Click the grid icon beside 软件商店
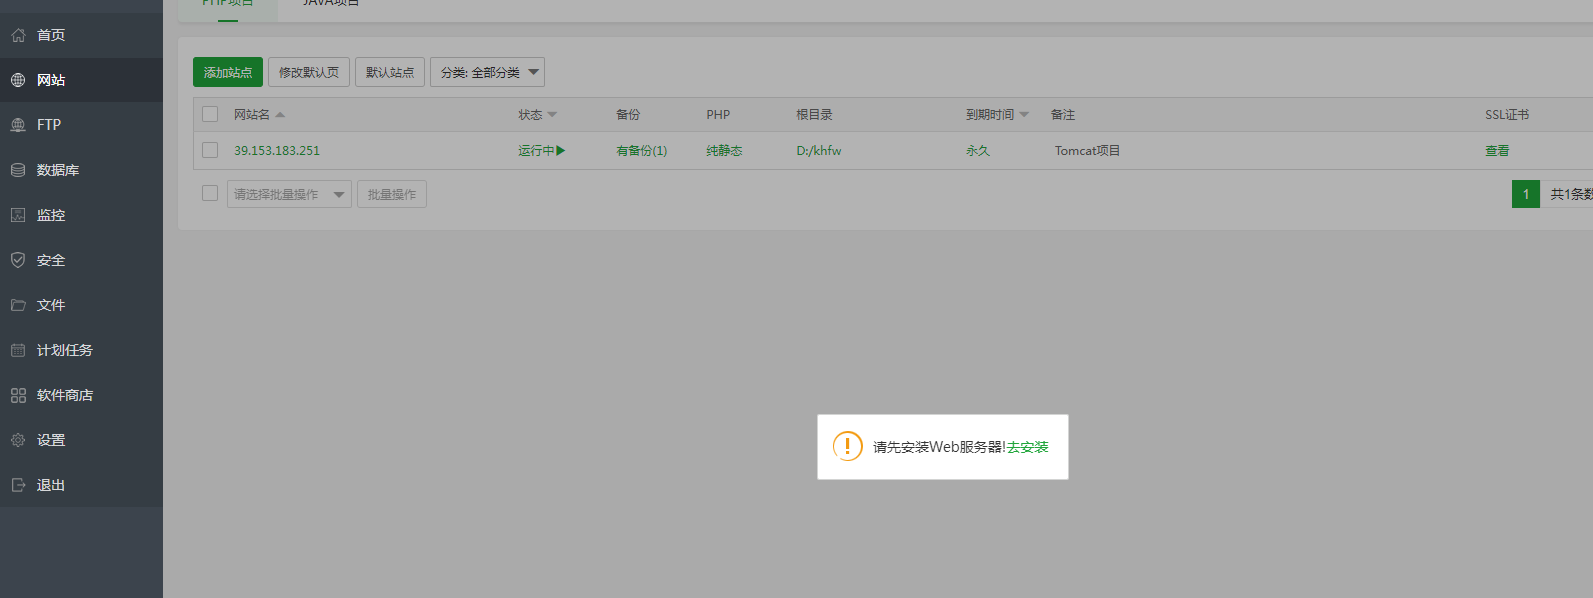This screenshot has height=598, width=1593. [x=18, y=395]
